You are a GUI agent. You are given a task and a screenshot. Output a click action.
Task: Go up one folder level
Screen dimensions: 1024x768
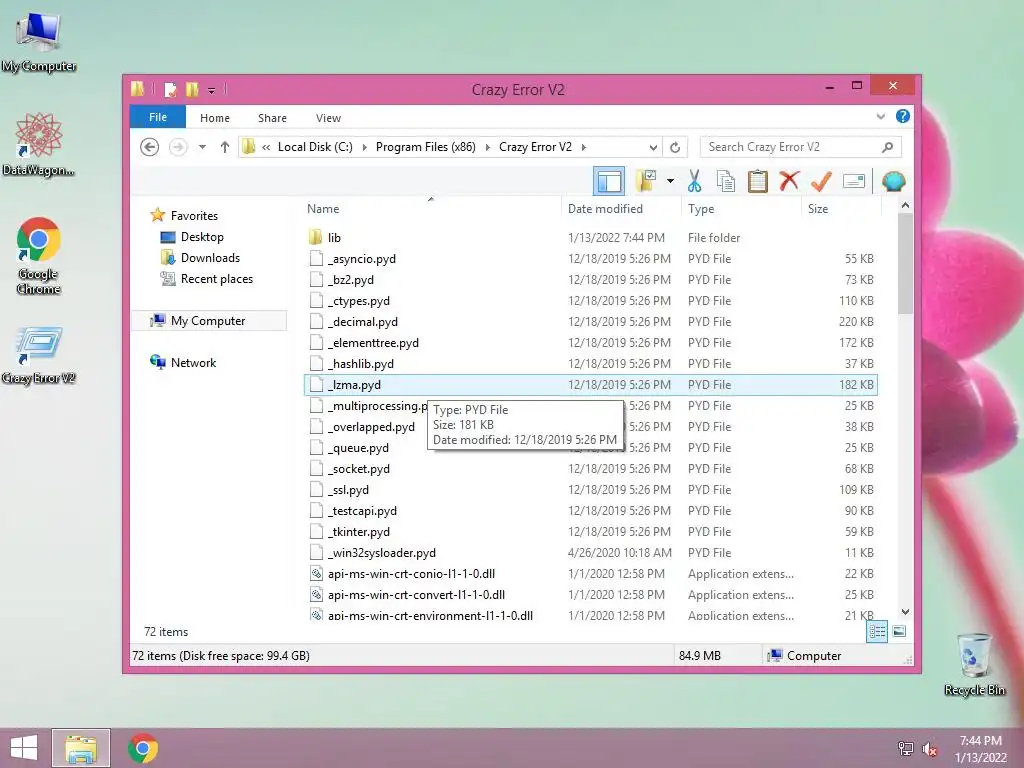pos(225,147)
